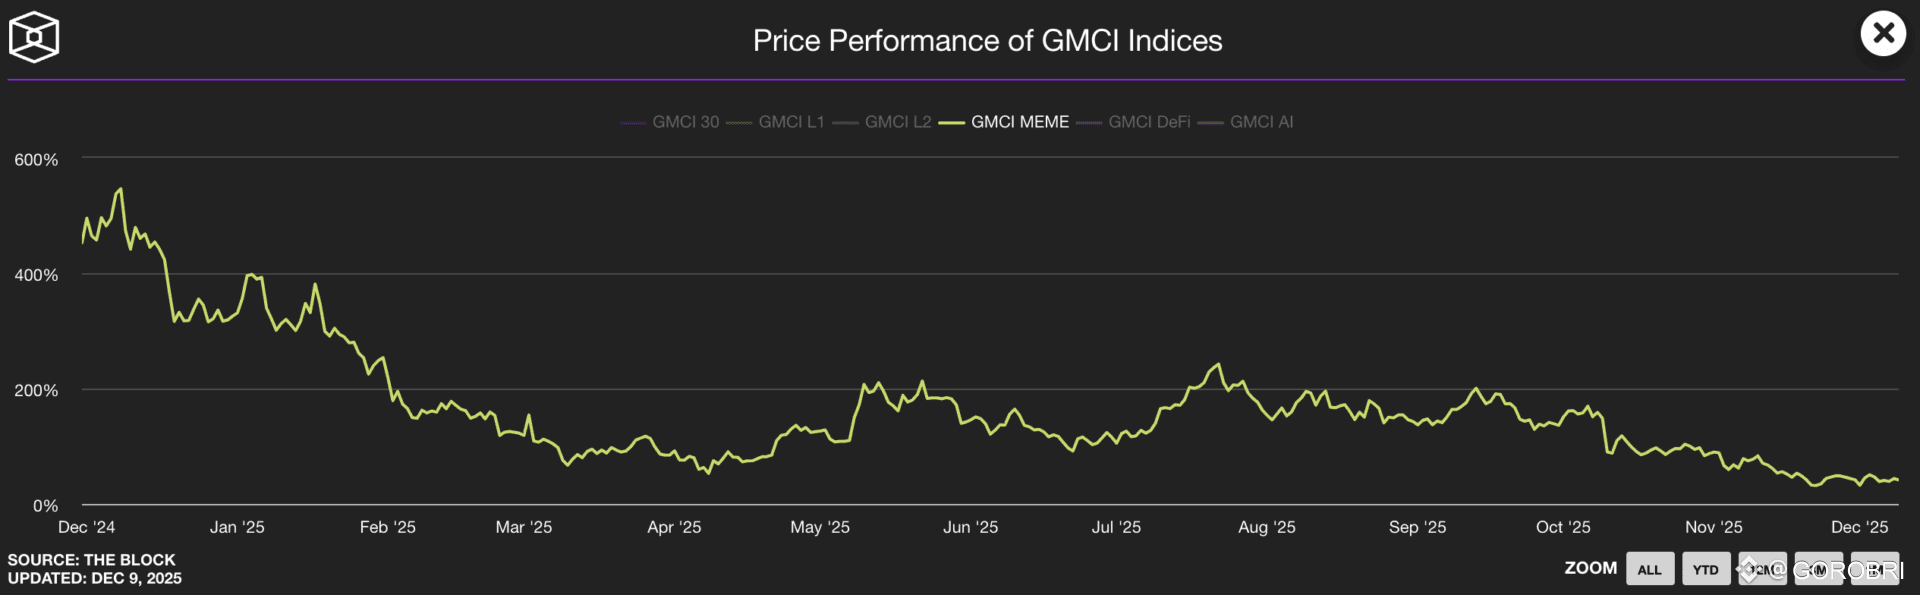1920x595 pixels.
Task: Click the Source: The Block text
Action: pyautogui.click(x=91, y=560)
